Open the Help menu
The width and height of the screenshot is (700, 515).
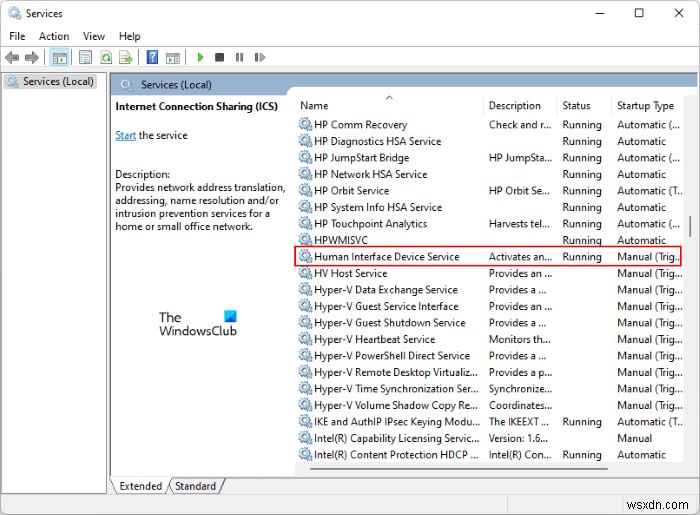point(129,36)
